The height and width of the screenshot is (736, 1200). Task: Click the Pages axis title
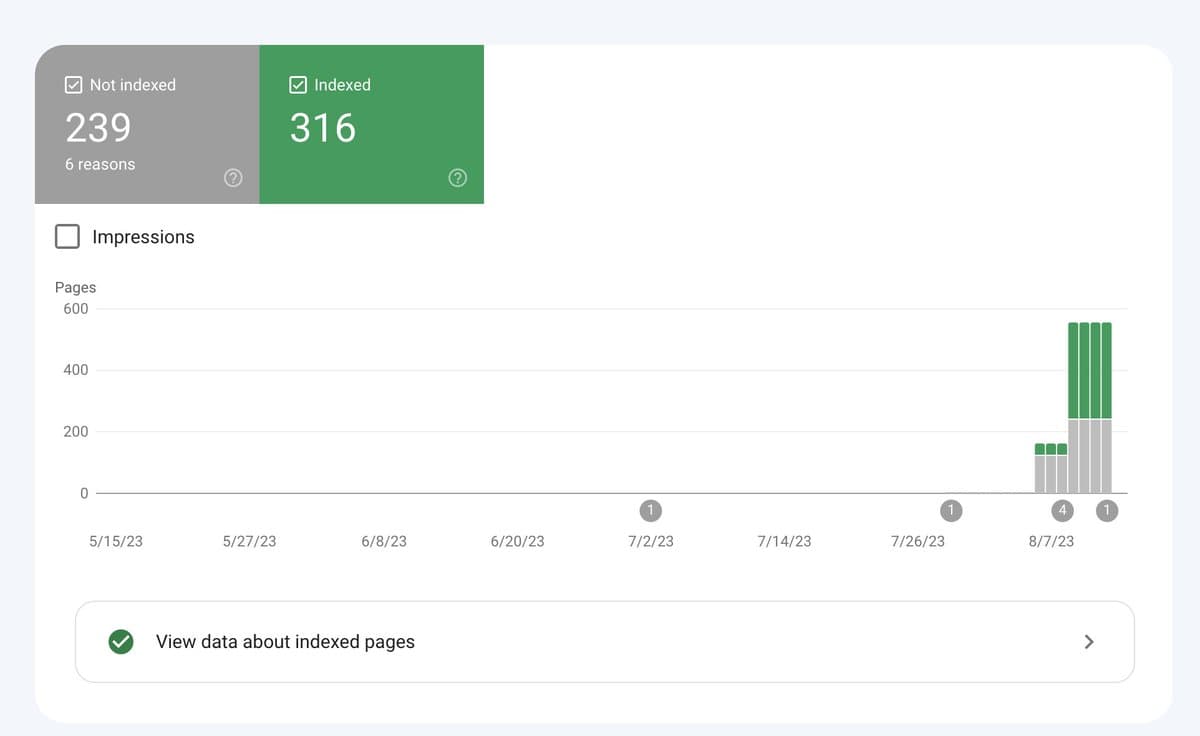click(x=76, y=287)
